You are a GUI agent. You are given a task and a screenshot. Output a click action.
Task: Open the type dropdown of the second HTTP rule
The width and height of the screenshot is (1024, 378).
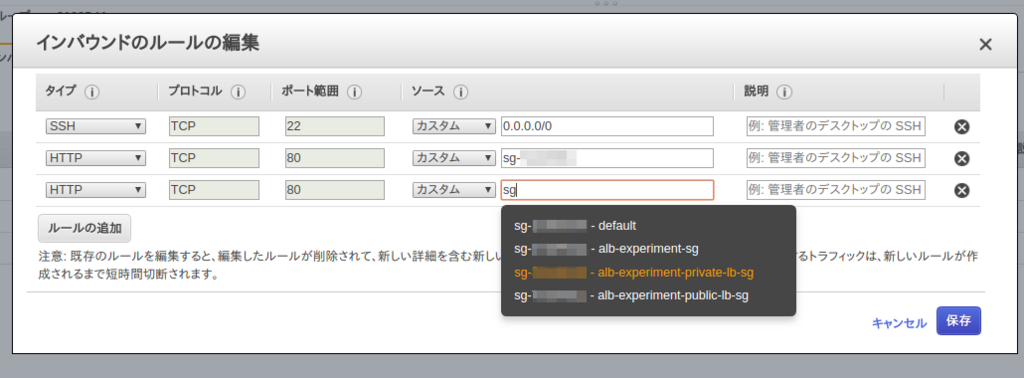point(96,158)
